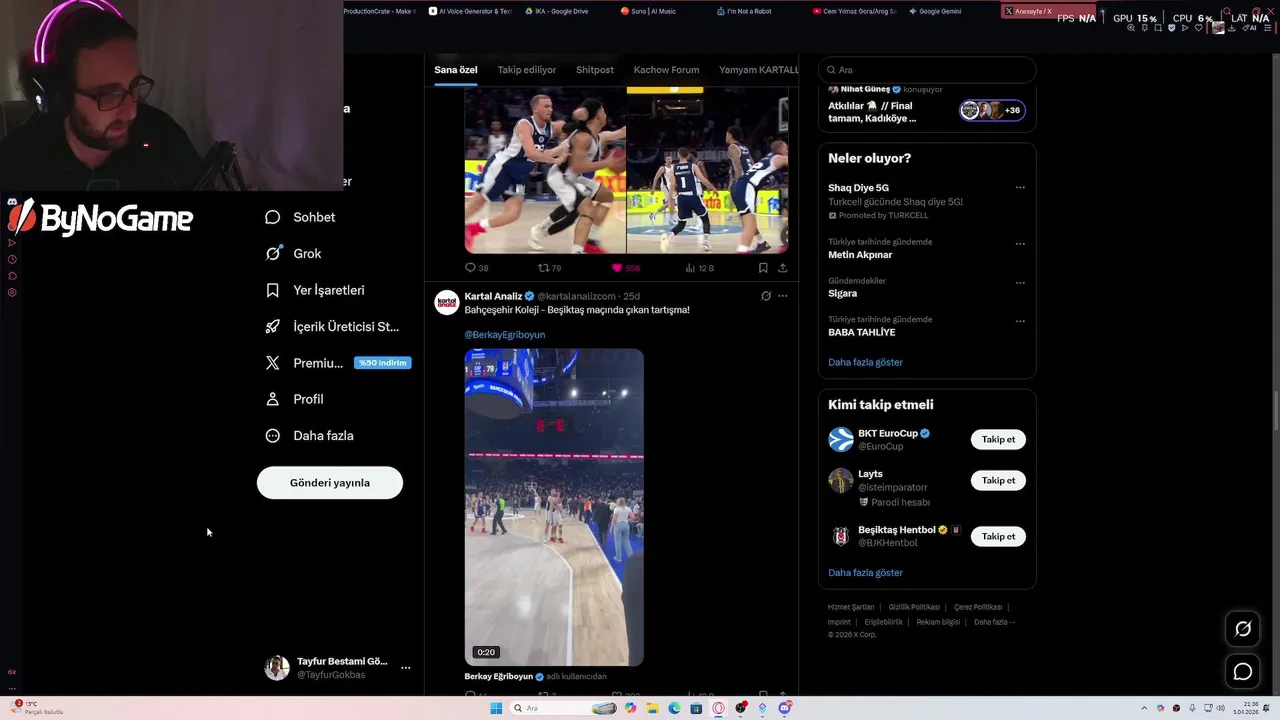Open Opera GX icon in taskbar
Image resolution: width=1280 pixels, height=720 pixels.
[718, 708]
